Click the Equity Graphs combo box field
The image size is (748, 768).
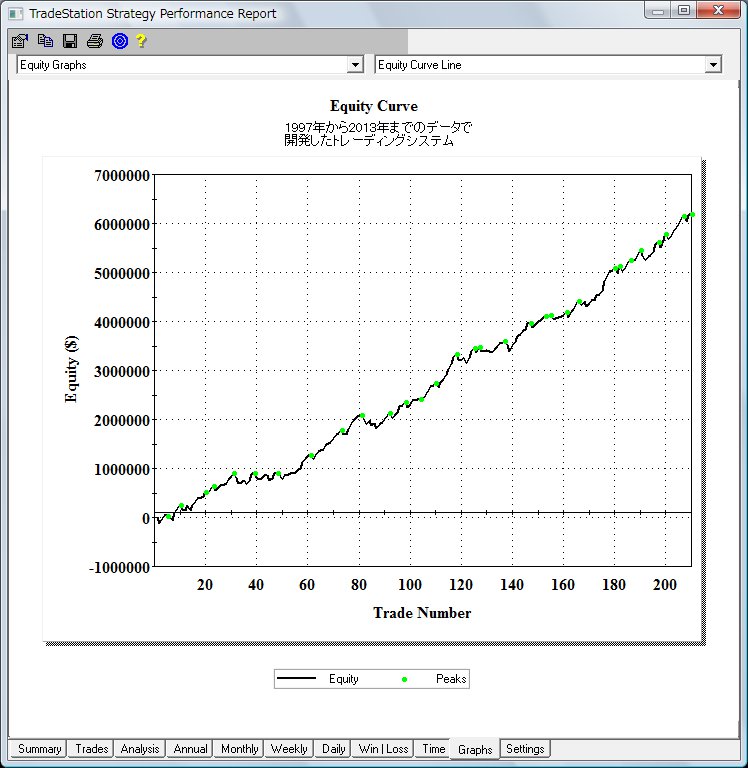pos(182,65)
